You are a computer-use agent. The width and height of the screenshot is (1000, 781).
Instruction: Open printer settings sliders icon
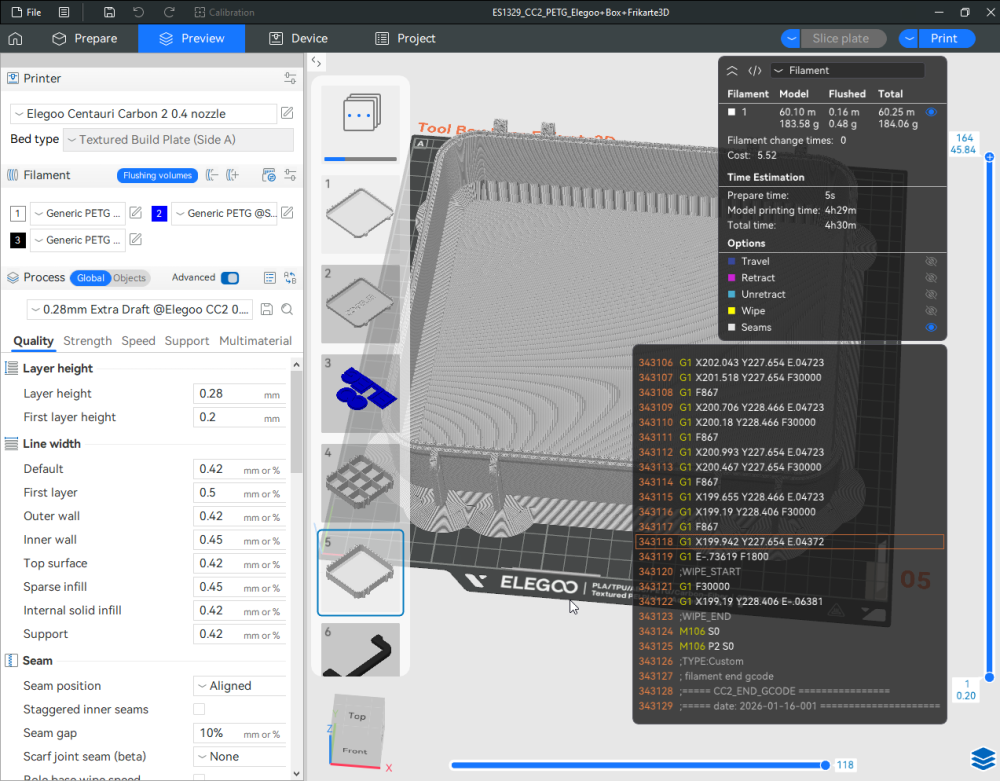click(x=290, y=78)
